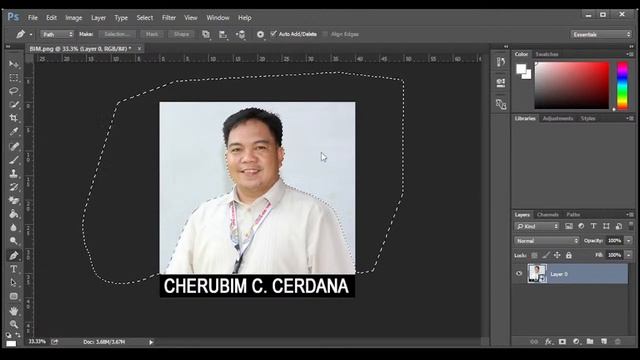This screenshot has height=360, width=640.
Task: Hide Layer 0 with eye icon
Action: 519,274
